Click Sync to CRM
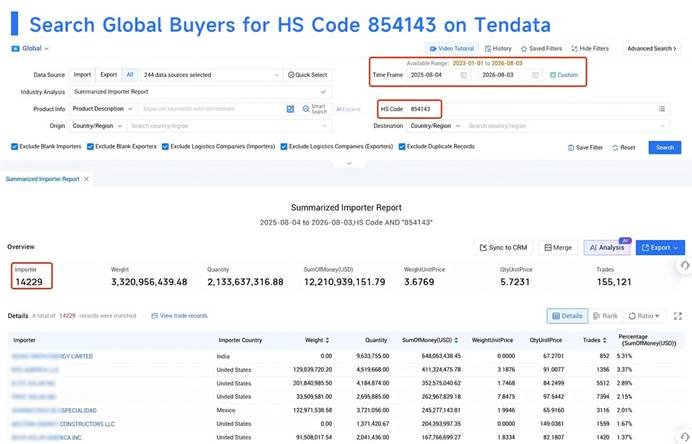 504,248
